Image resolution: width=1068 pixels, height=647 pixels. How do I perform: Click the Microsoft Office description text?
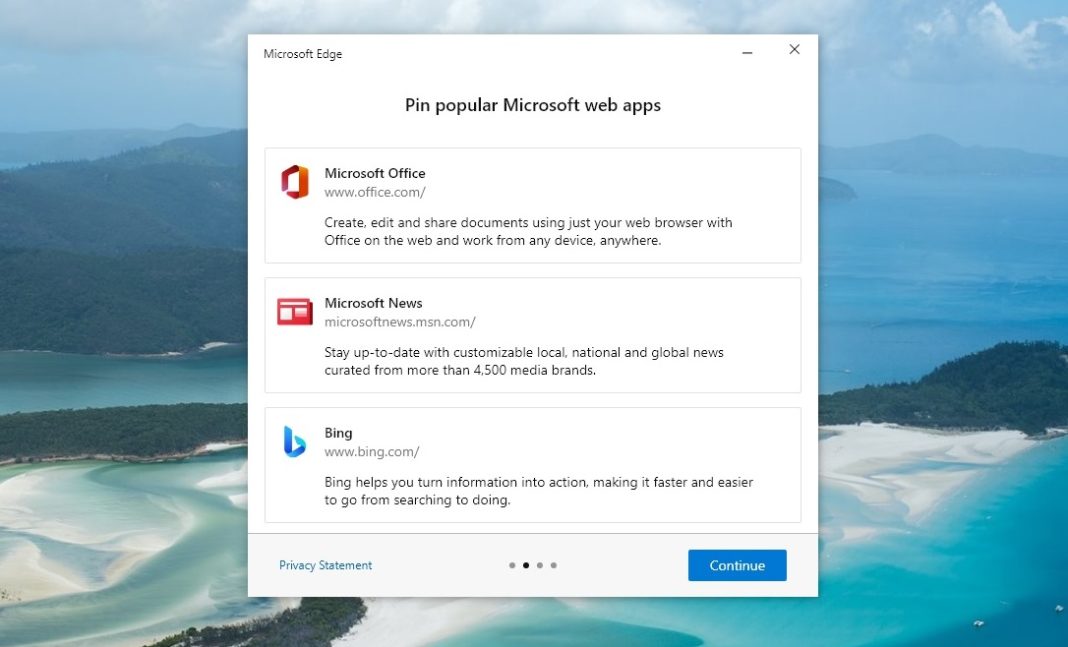tap(529, 231)
